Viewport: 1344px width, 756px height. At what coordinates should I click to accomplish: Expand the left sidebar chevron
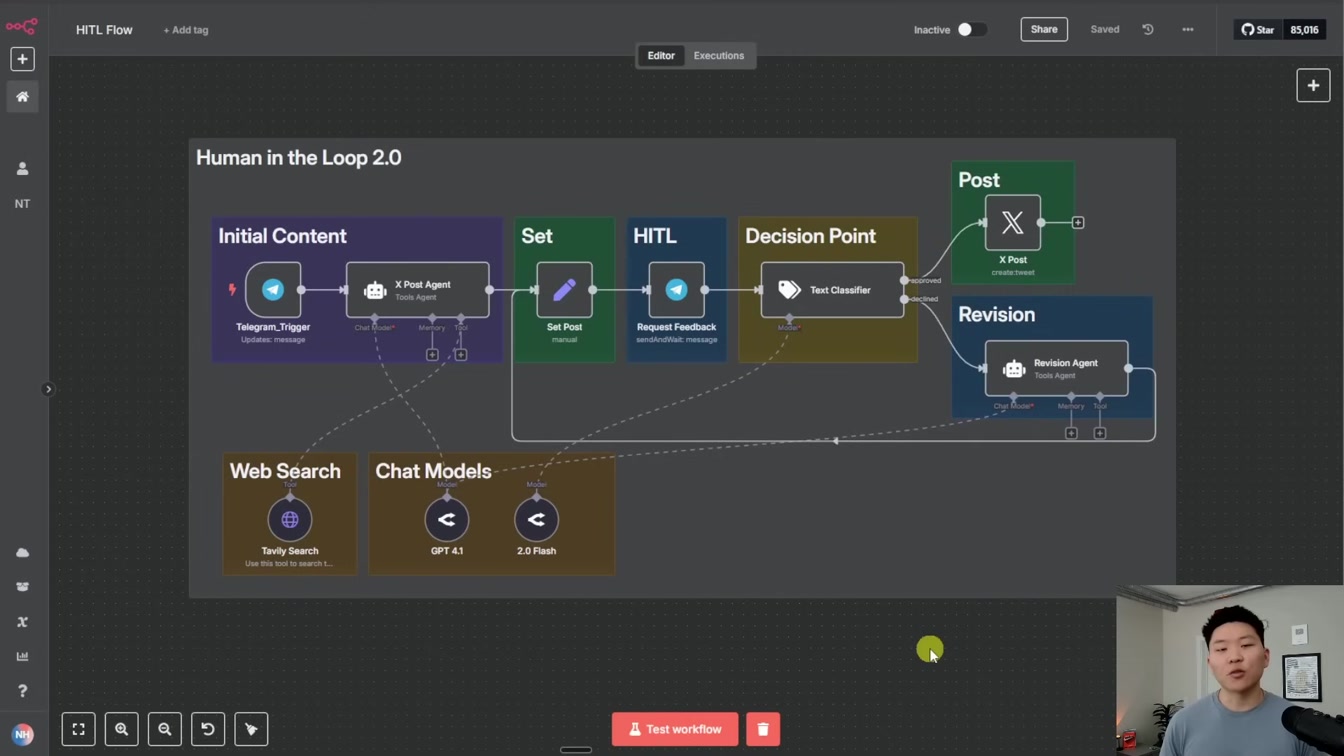pos(48,389)
